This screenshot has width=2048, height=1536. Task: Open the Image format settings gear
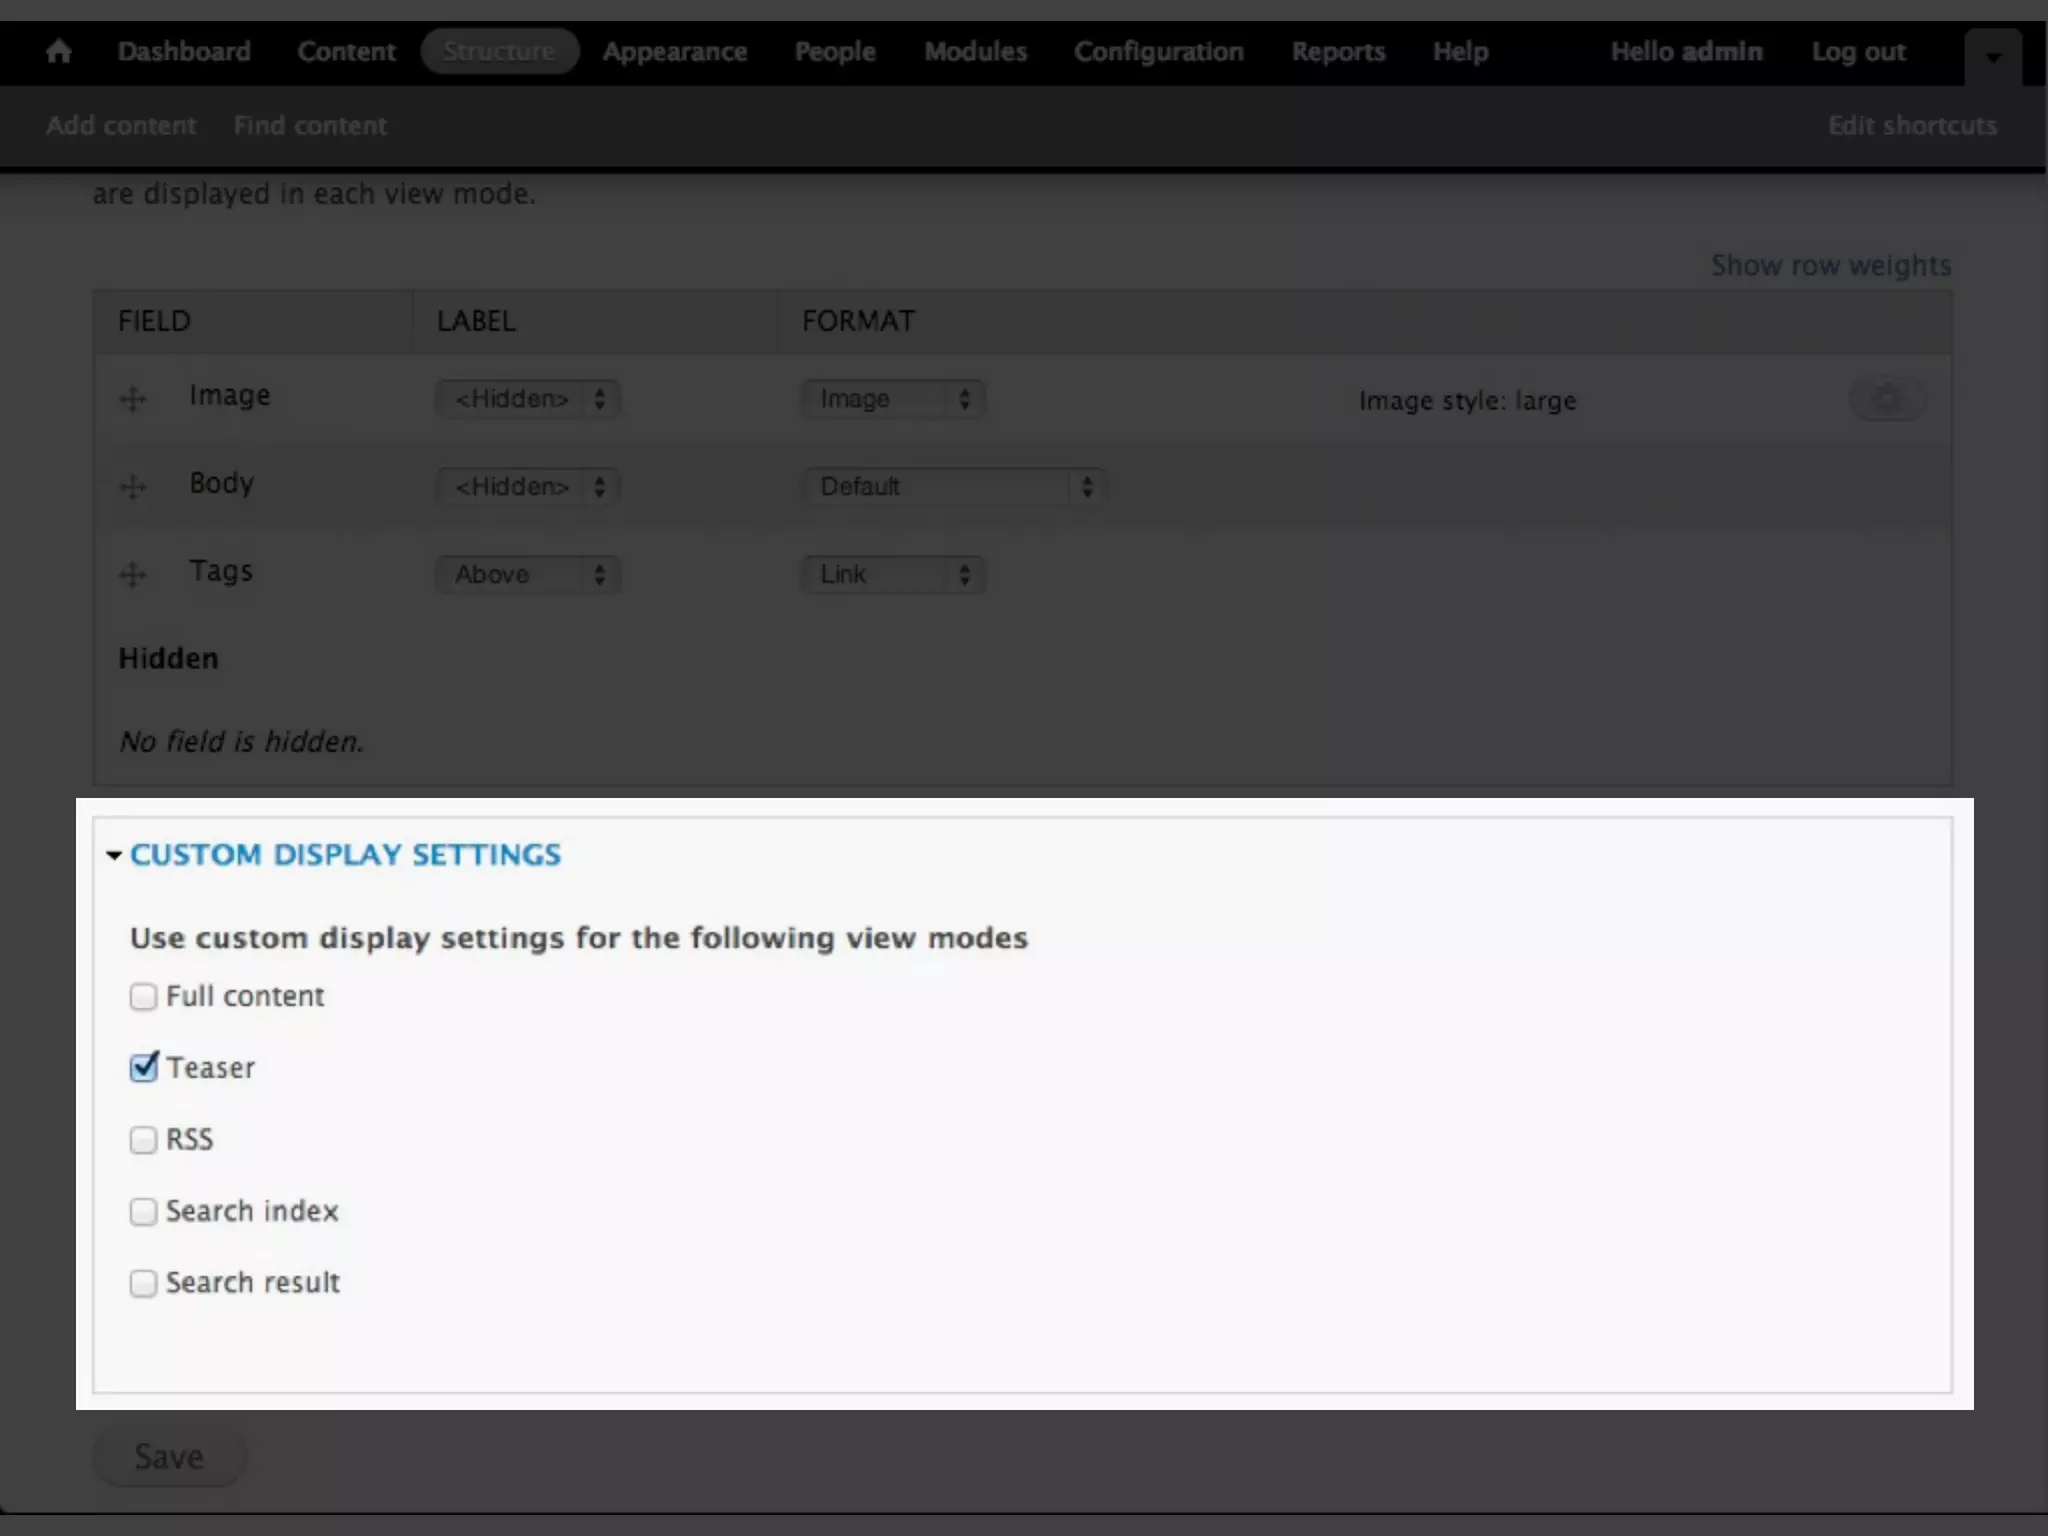(x=1887, y=399)
